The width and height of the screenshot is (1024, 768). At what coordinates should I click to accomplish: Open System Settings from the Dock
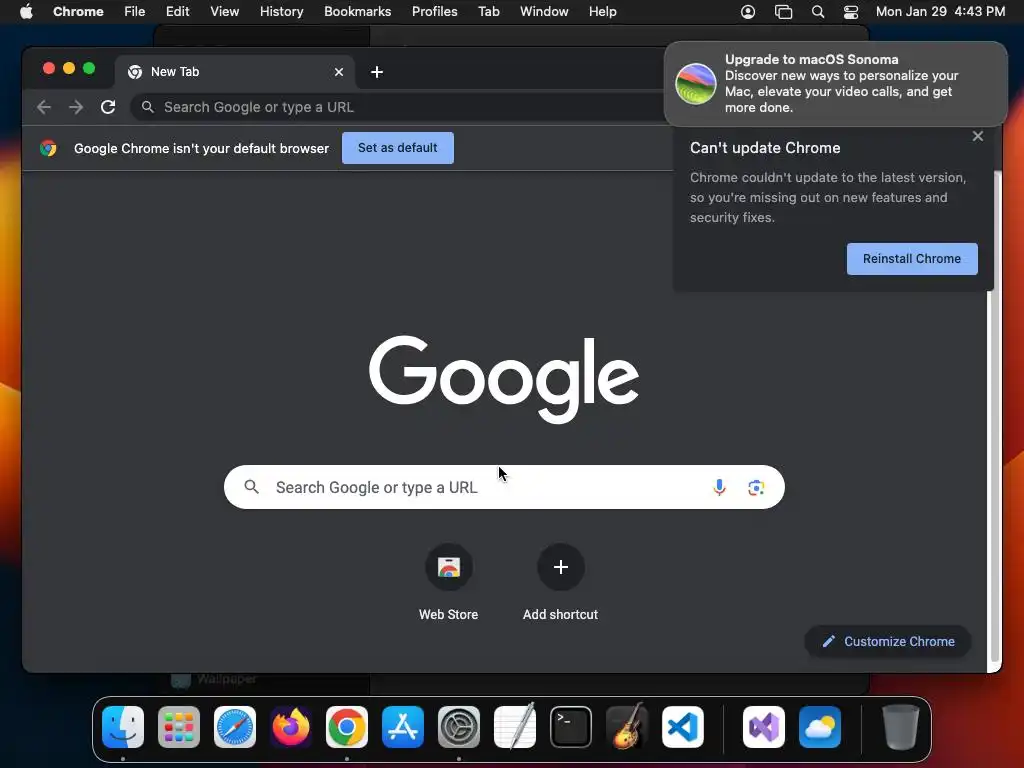(458, 727)
